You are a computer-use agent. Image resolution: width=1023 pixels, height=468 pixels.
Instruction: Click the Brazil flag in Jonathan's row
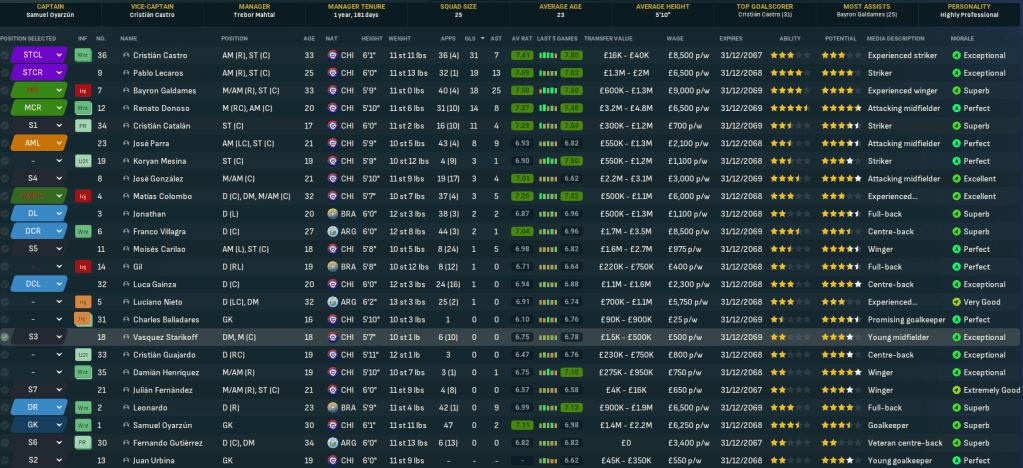[331, 214]
